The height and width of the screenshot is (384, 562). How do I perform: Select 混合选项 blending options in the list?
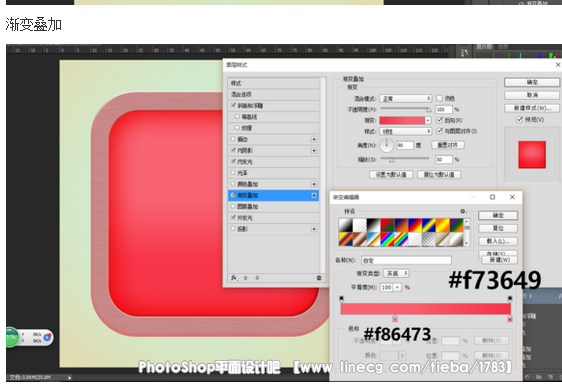pos(273,94)
